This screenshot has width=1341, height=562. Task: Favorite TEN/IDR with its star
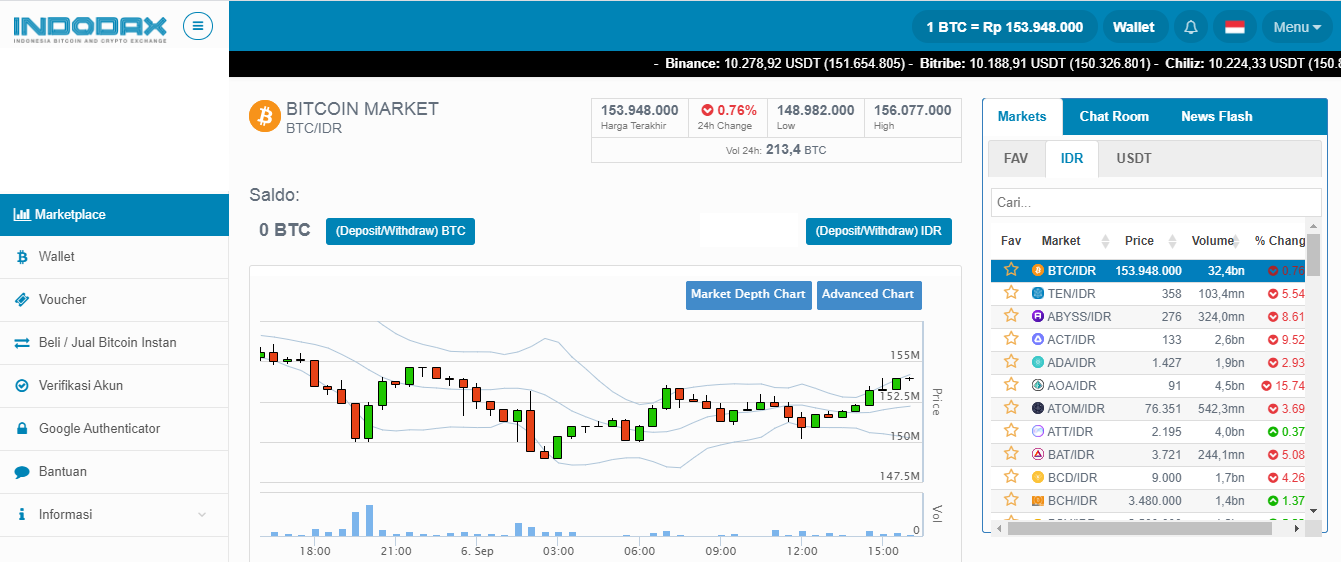click(x=1011, y=293)
